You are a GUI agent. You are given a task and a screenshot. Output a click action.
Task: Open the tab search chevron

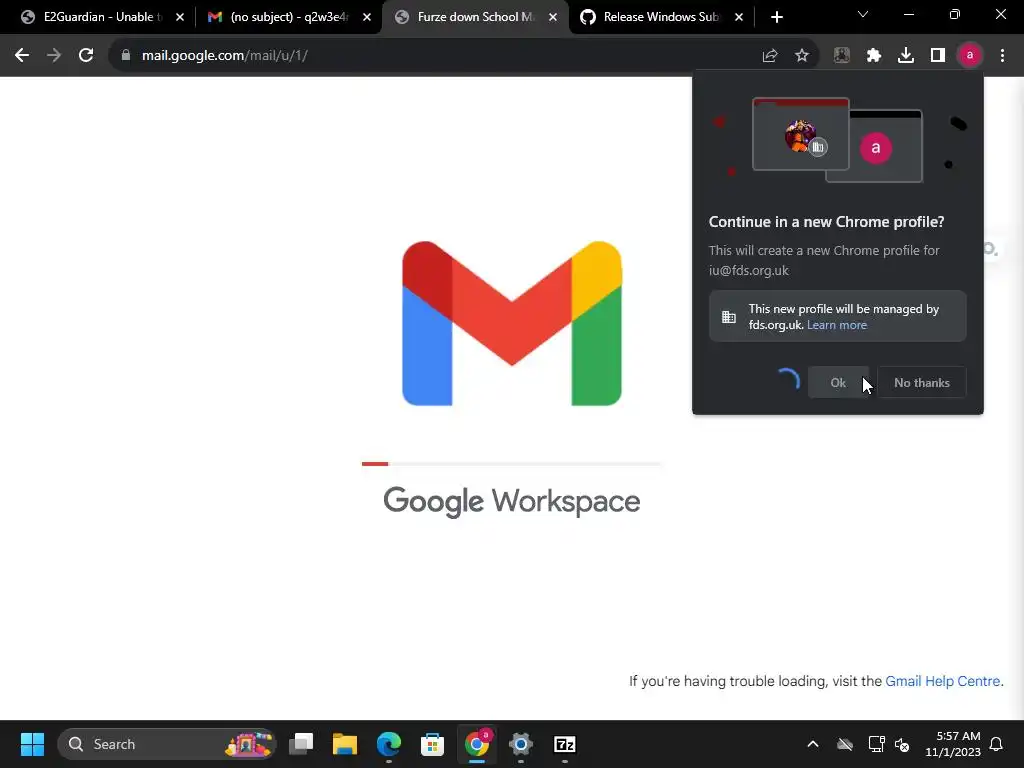click(x=863, y=14)
